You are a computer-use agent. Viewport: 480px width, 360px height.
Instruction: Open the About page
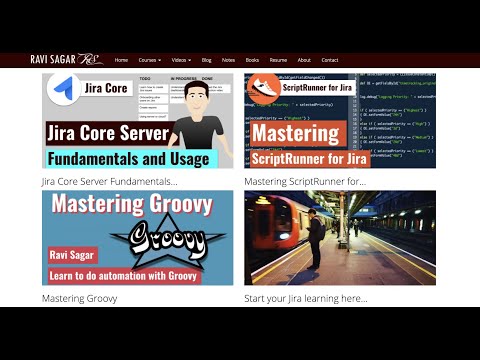click(304, 60)
